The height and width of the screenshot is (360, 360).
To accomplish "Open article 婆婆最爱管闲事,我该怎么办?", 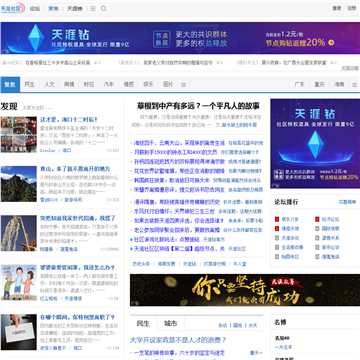I will coord(77,268).
